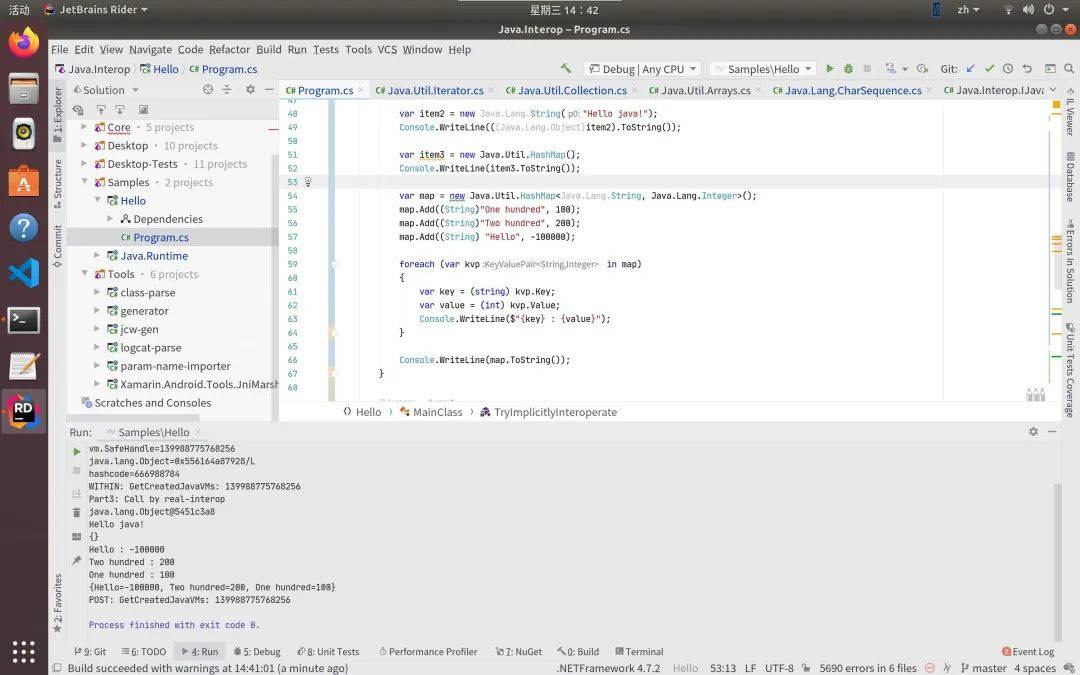Expand the Java.Runtime project node

(97, 256)
